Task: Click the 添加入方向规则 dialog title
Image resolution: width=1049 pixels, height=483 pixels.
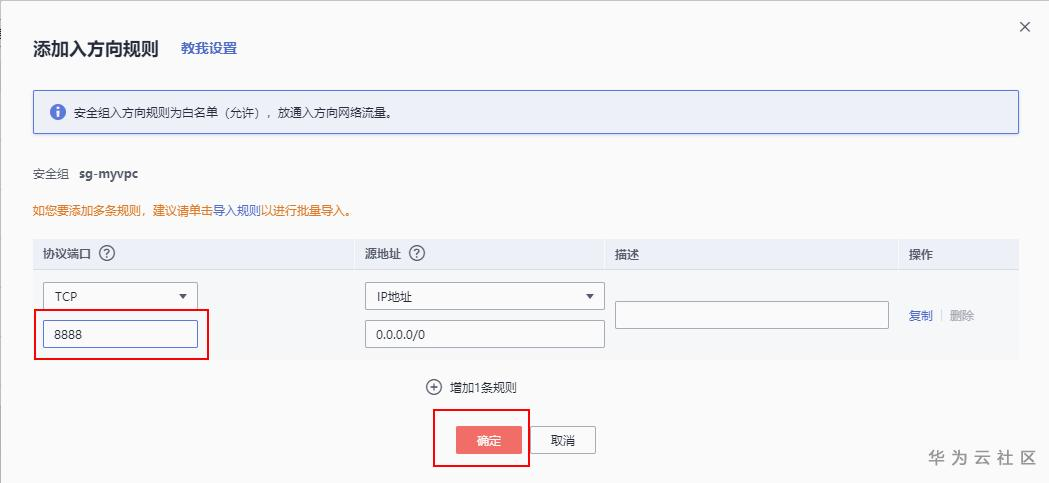Action: [x=96, y=49]
